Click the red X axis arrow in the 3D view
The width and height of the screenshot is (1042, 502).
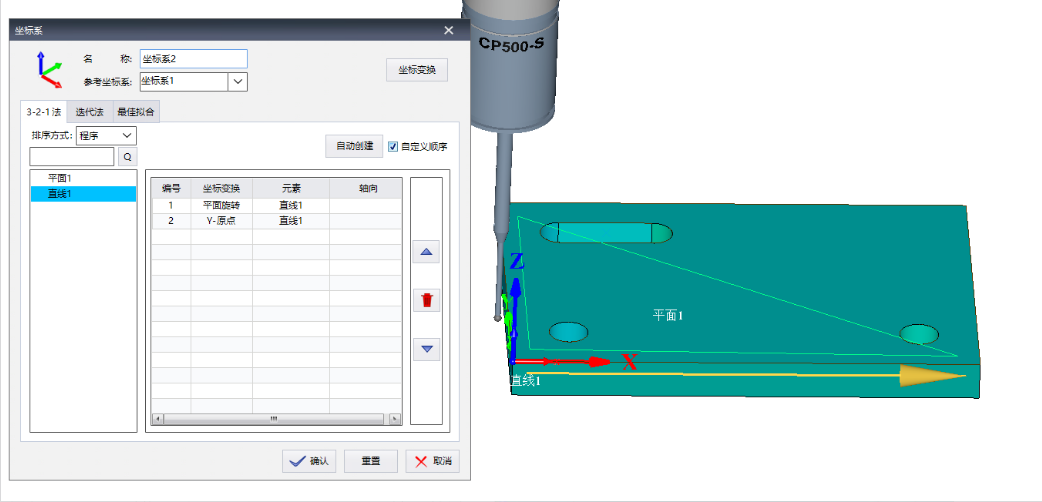coord(563,362)
